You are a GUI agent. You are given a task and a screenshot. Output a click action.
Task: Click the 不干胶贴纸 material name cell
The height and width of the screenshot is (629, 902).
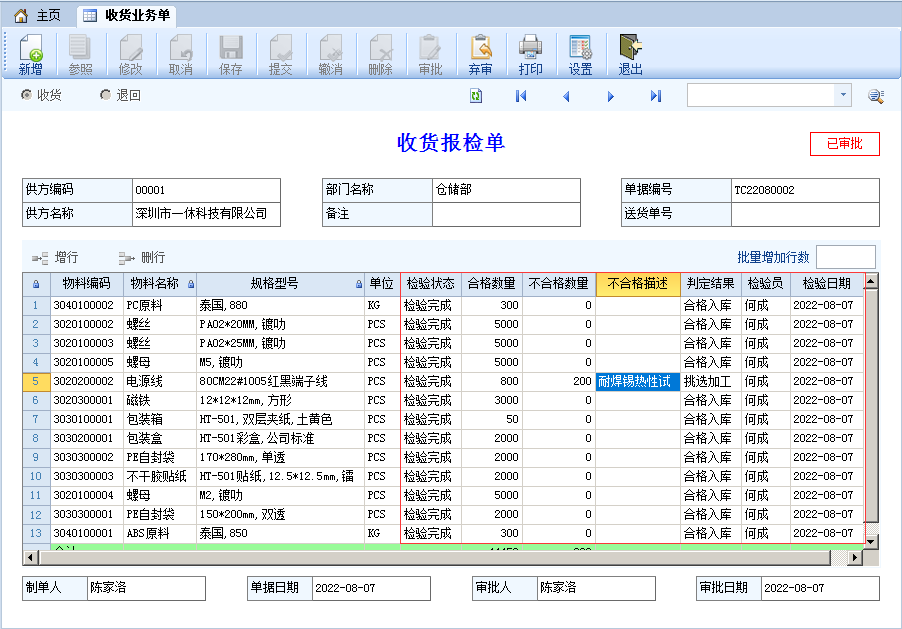(x=159, y=476)
